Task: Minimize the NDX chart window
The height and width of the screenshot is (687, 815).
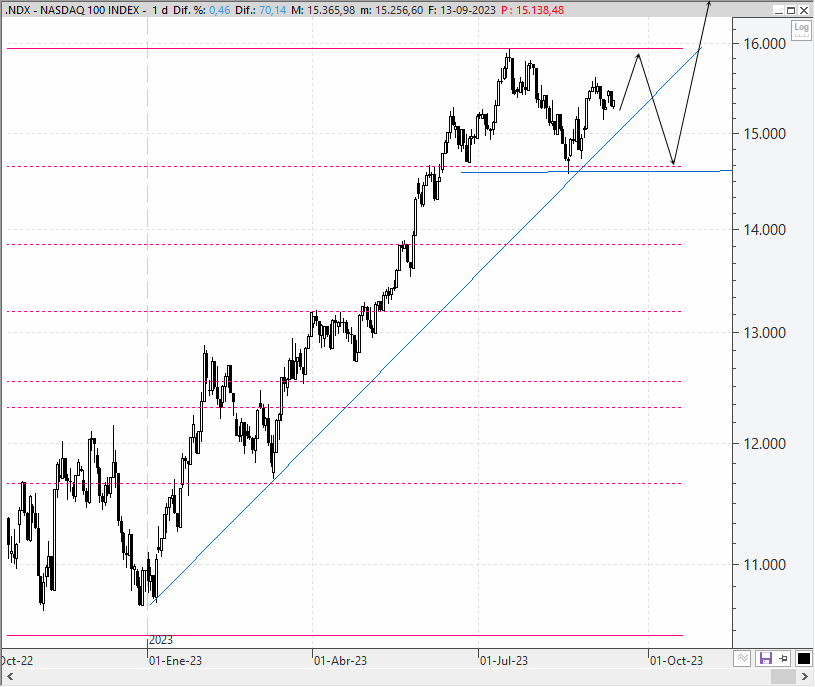Action: pyautogui.click(x=778, y=10)
